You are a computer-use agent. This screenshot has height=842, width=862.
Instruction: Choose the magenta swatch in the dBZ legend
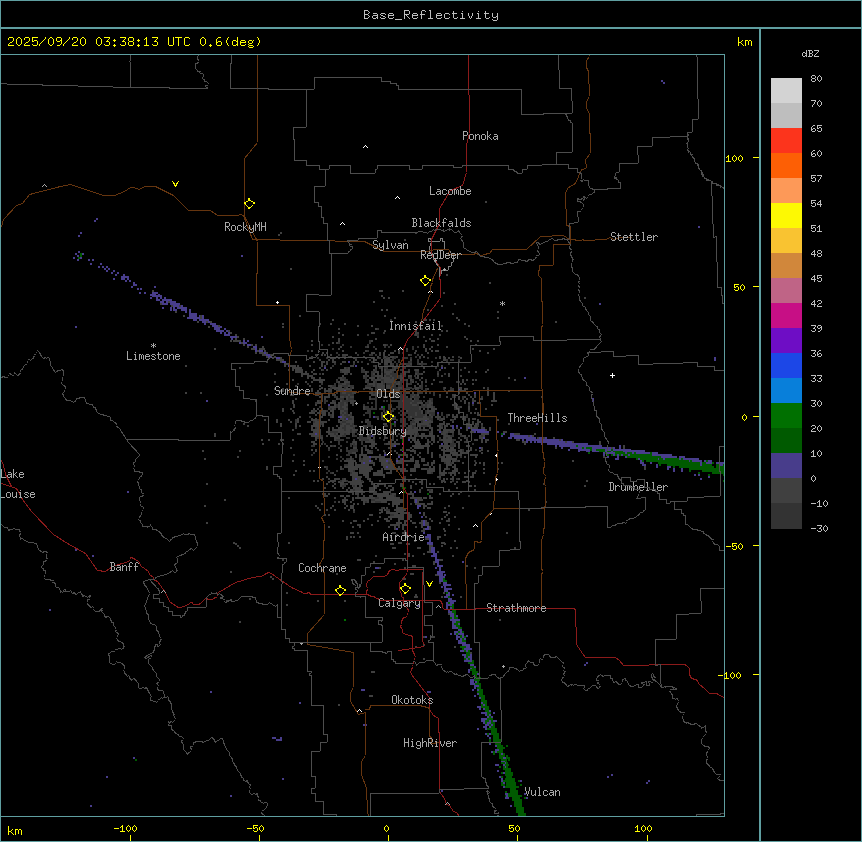(x=786, y=315)
